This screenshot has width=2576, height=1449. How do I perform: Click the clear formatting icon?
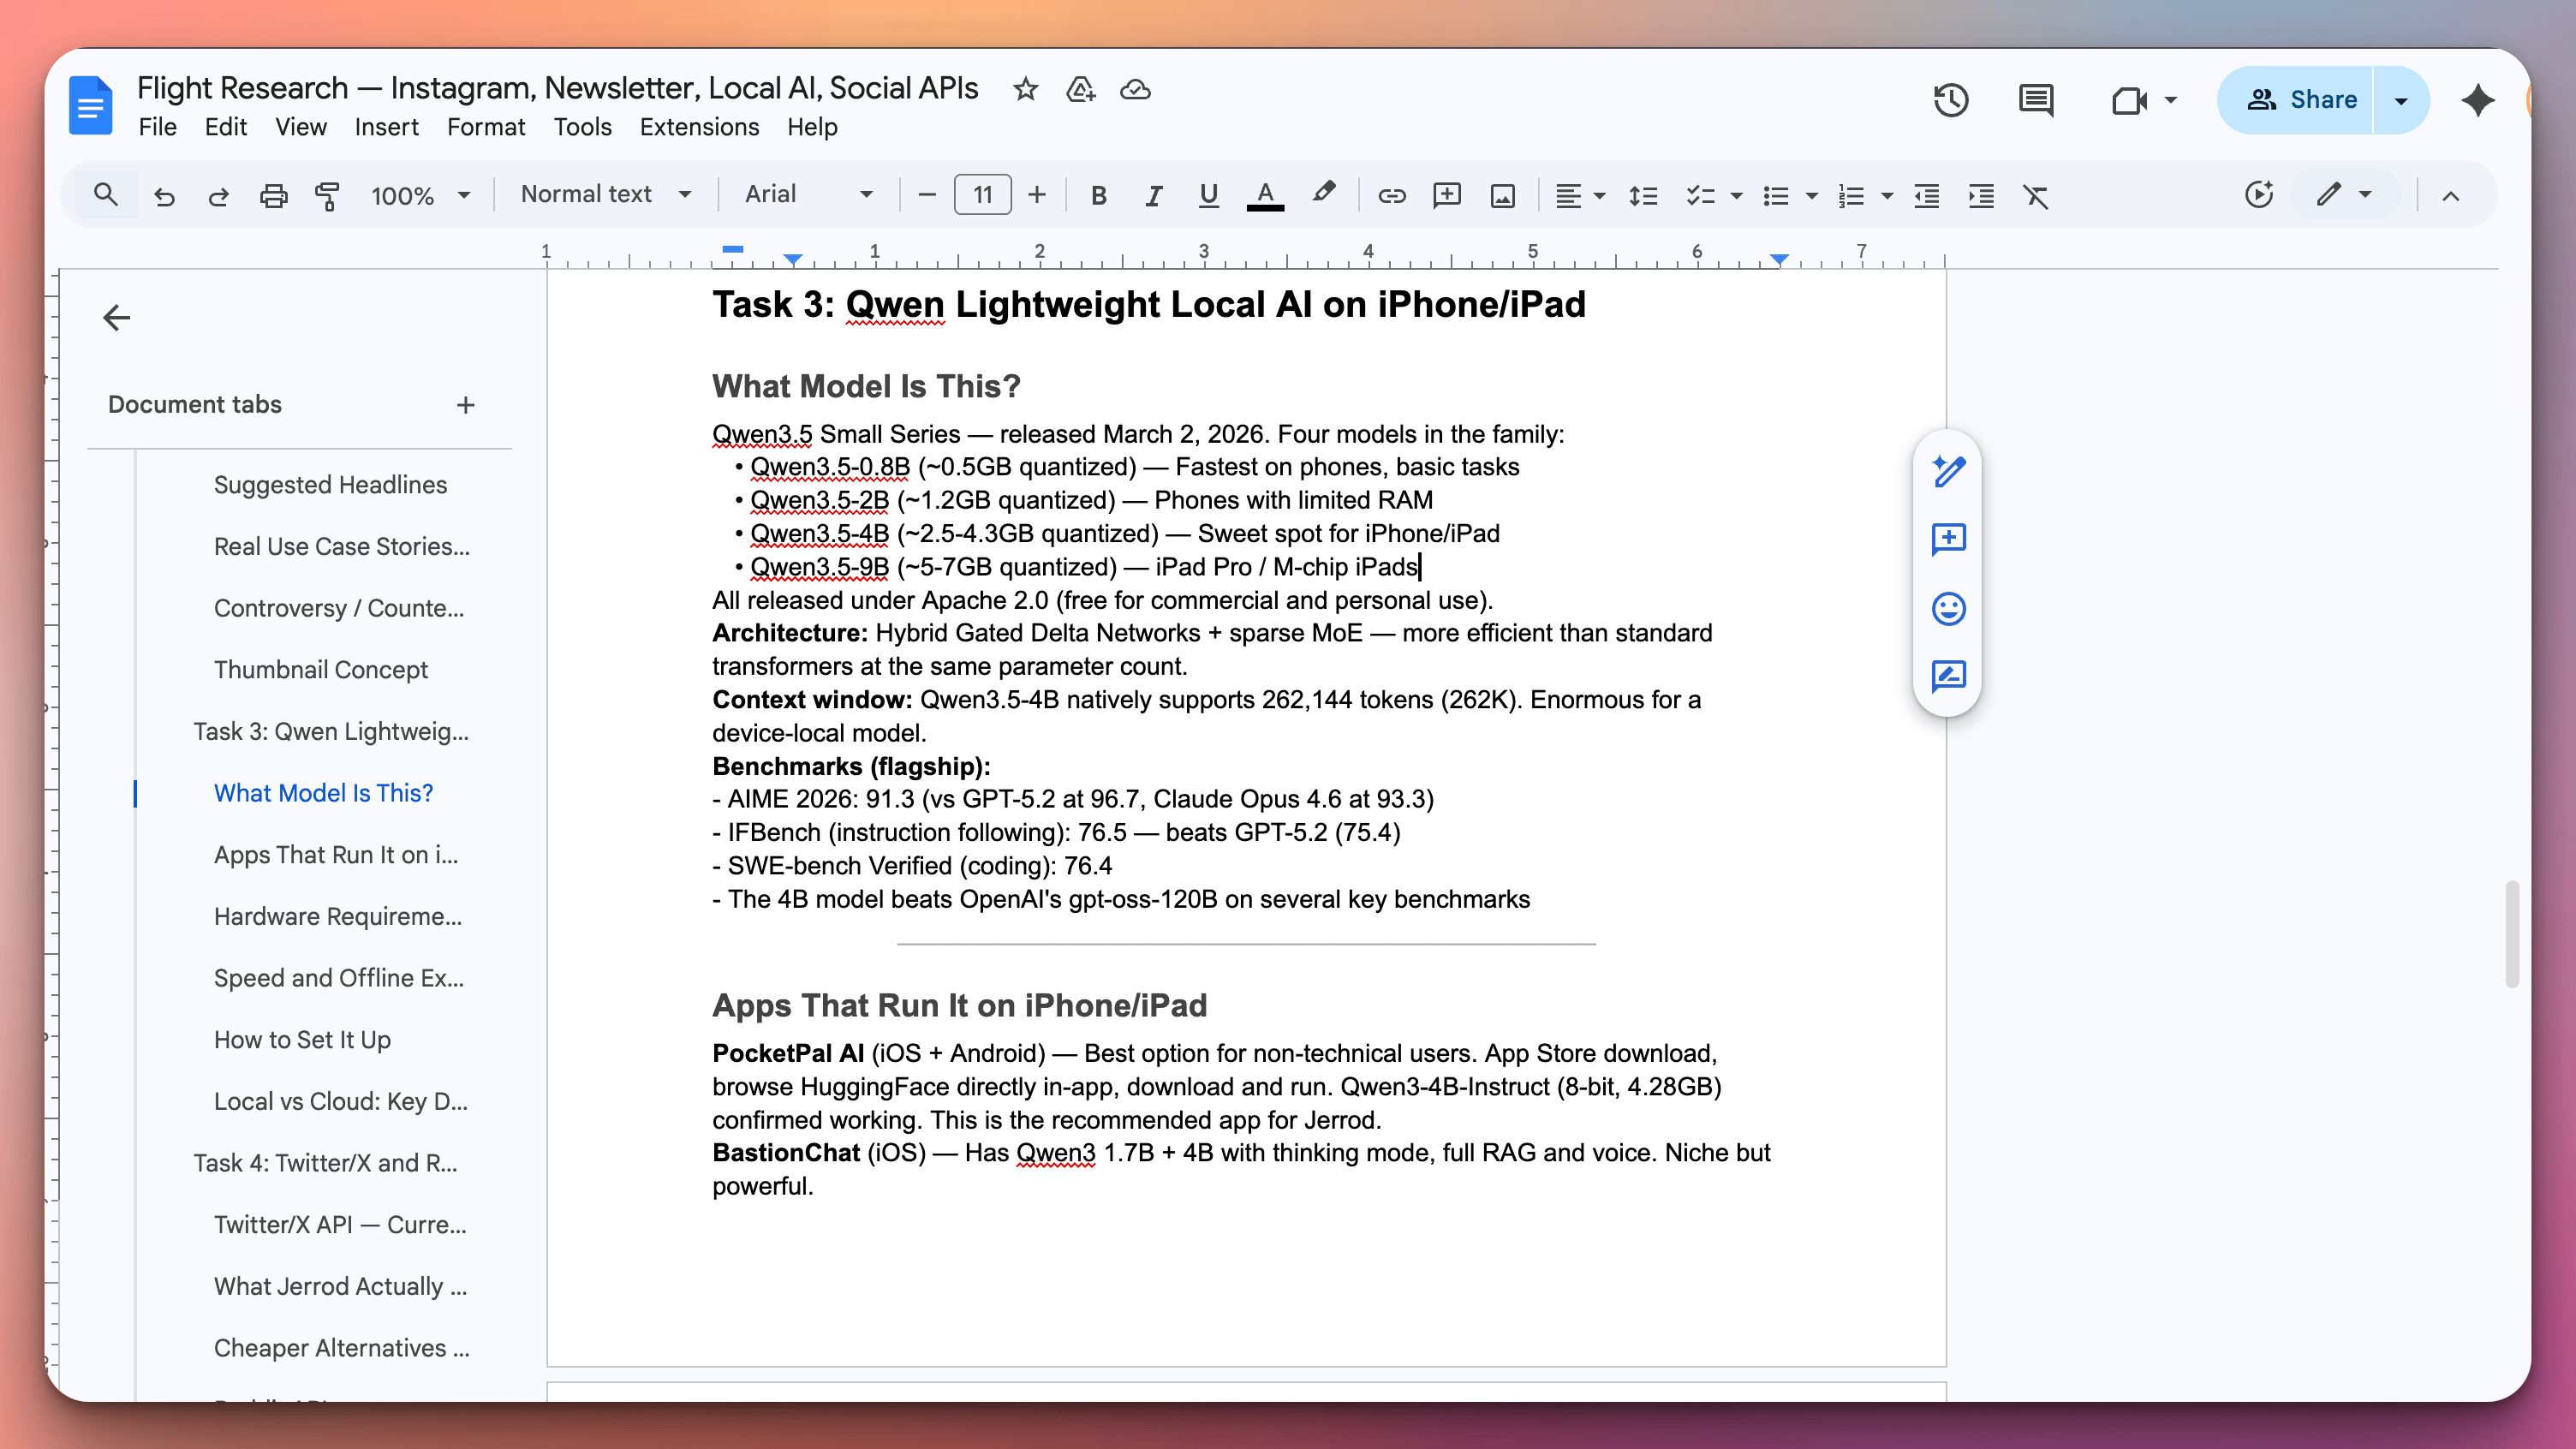2036,195
